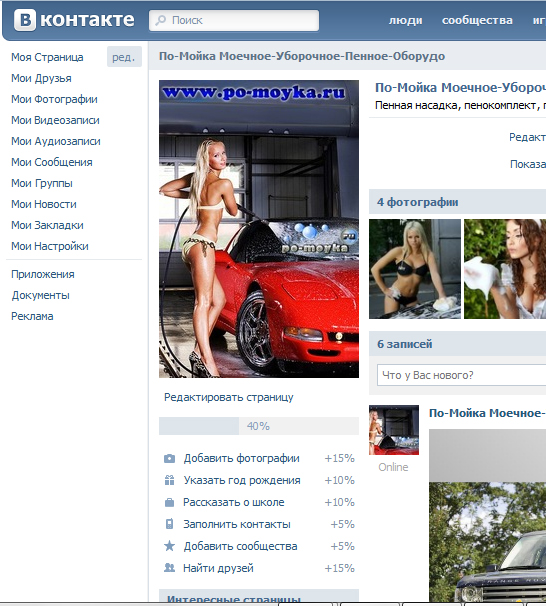Click the Online status text
Screen dimensions: 546x606
click(393, 467)
